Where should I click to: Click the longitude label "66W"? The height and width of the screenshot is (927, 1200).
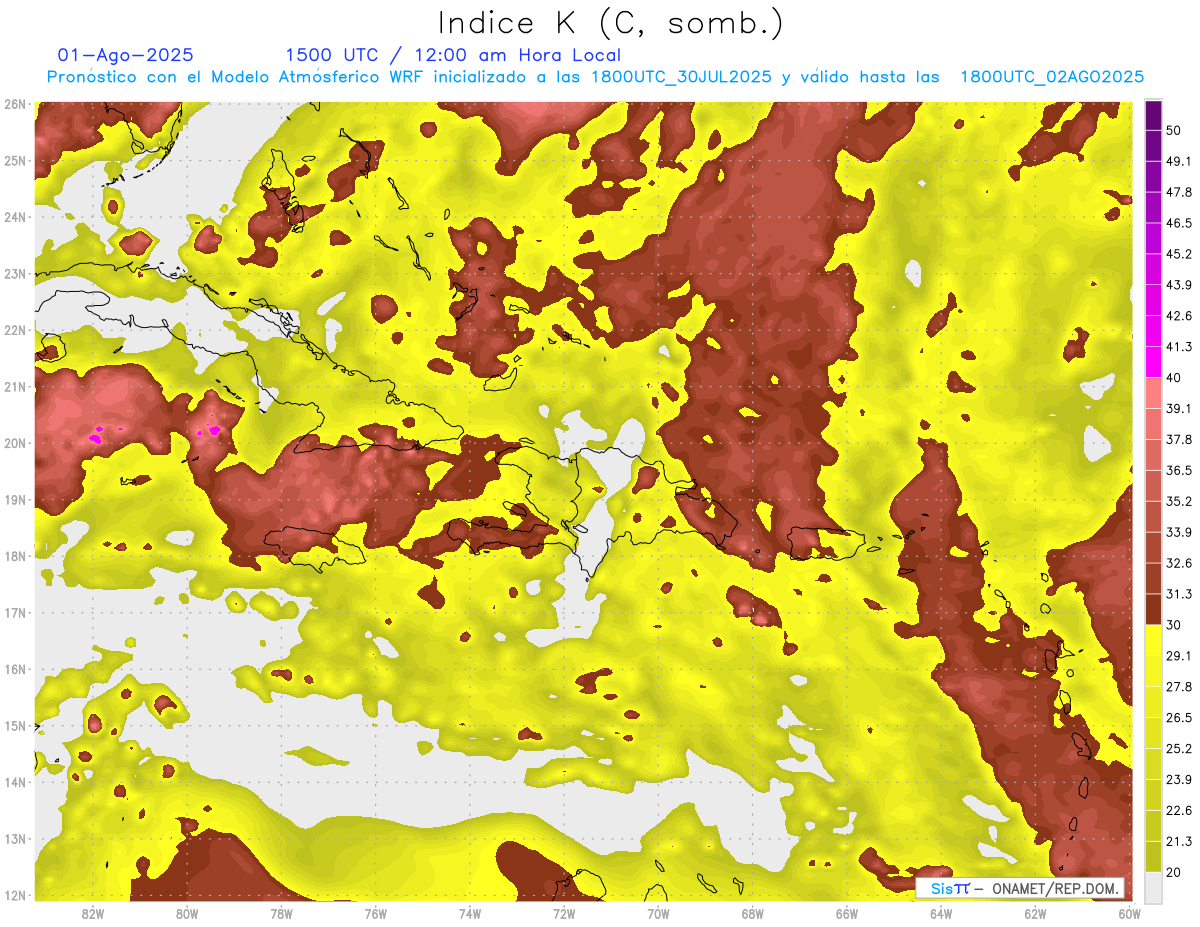[x=847, y=913]
